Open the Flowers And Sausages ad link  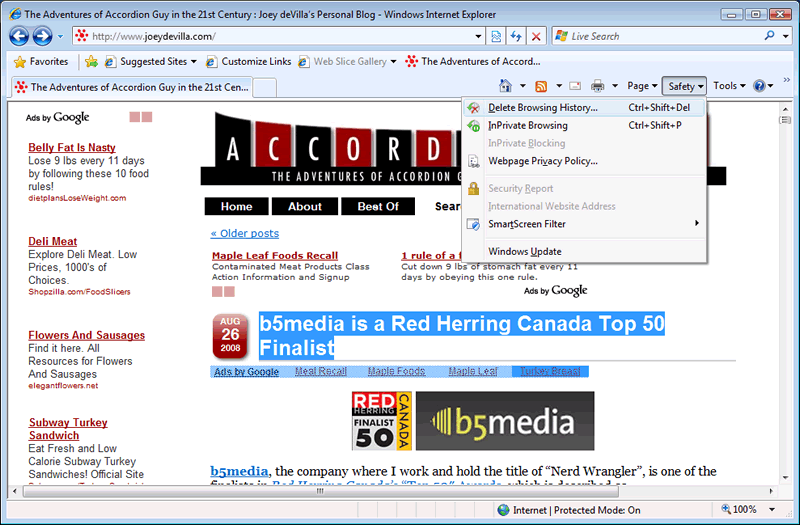87,335
